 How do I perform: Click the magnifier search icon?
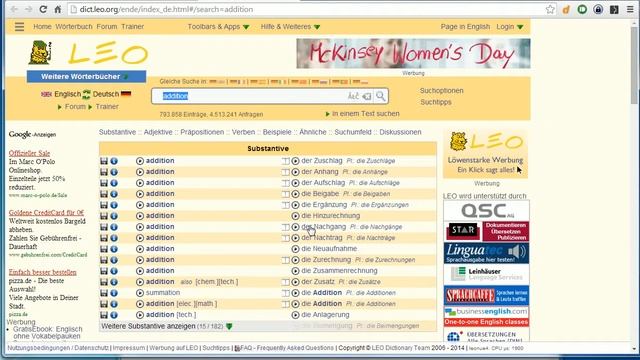[380, 96]
